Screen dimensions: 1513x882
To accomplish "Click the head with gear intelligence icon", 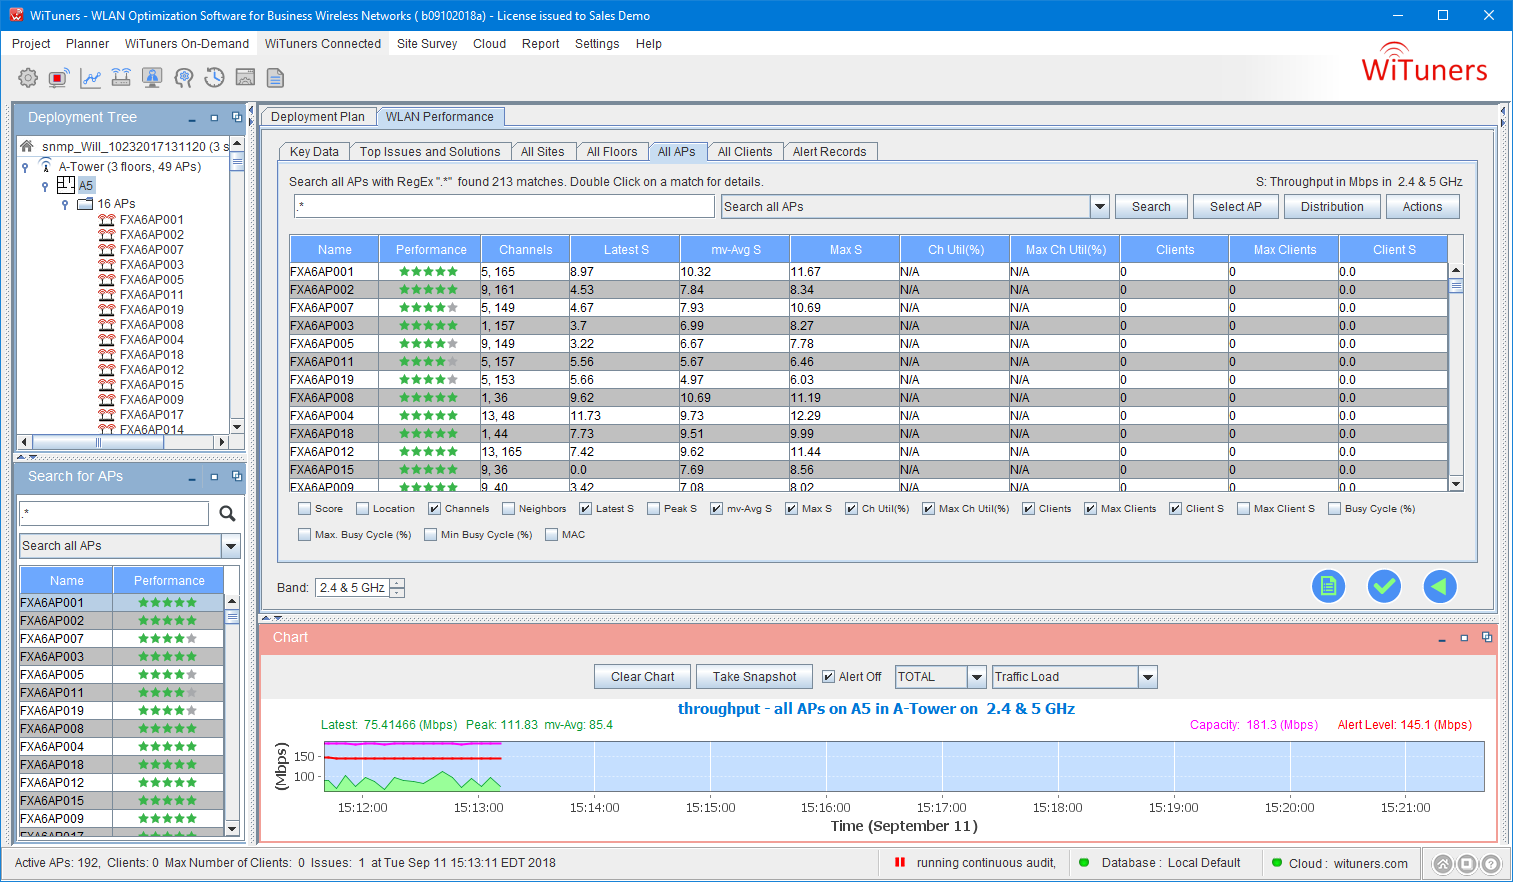I will point(183,78).
